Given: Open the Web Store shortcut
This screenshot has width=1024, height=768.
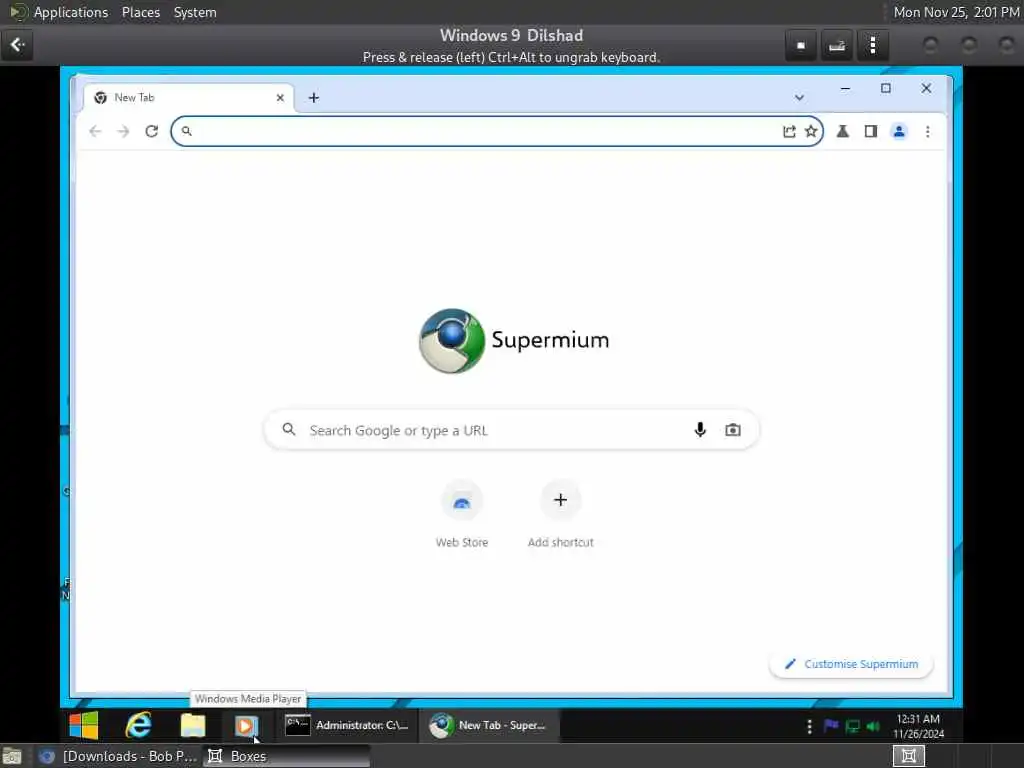Looking at the screenshot, I should click(x=462, y=515).
